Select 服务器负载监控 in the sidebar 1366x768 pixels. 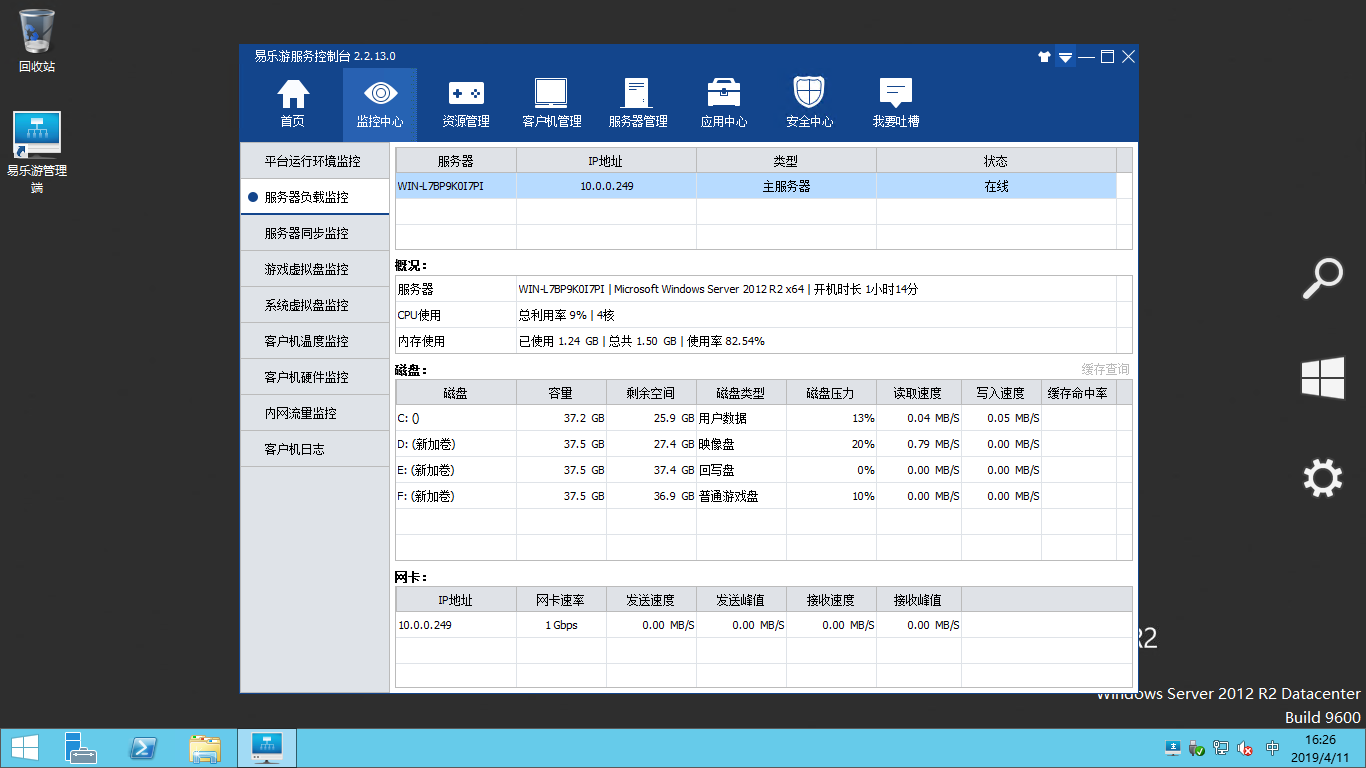(x=315, y=197)
